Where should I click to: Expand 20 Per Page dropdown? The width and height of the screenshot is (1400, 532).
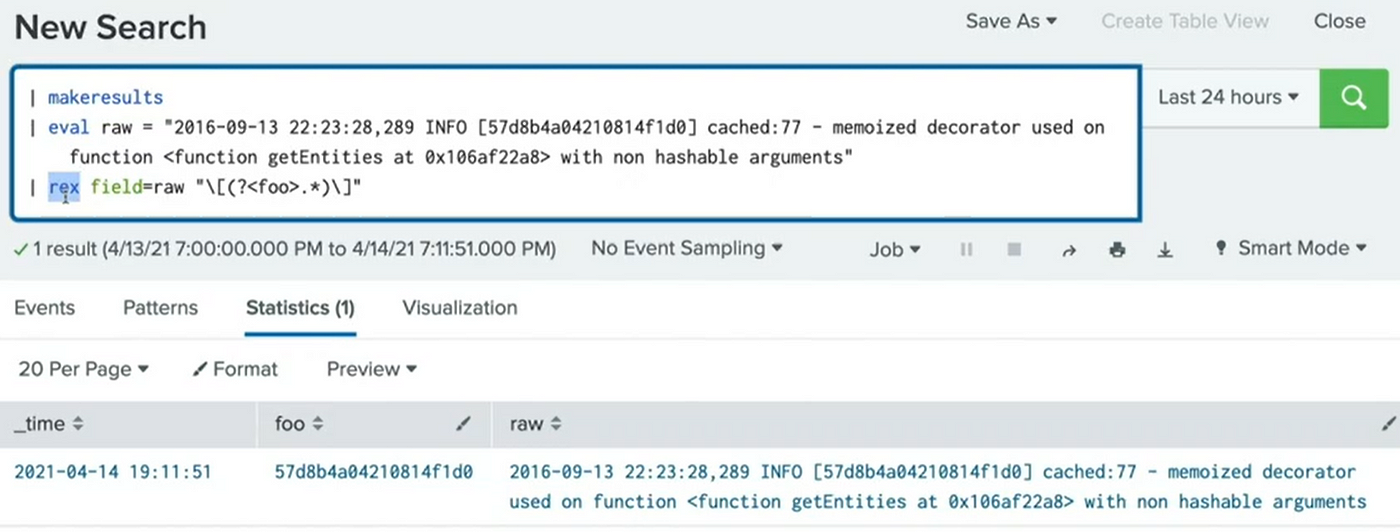point(83,369)
